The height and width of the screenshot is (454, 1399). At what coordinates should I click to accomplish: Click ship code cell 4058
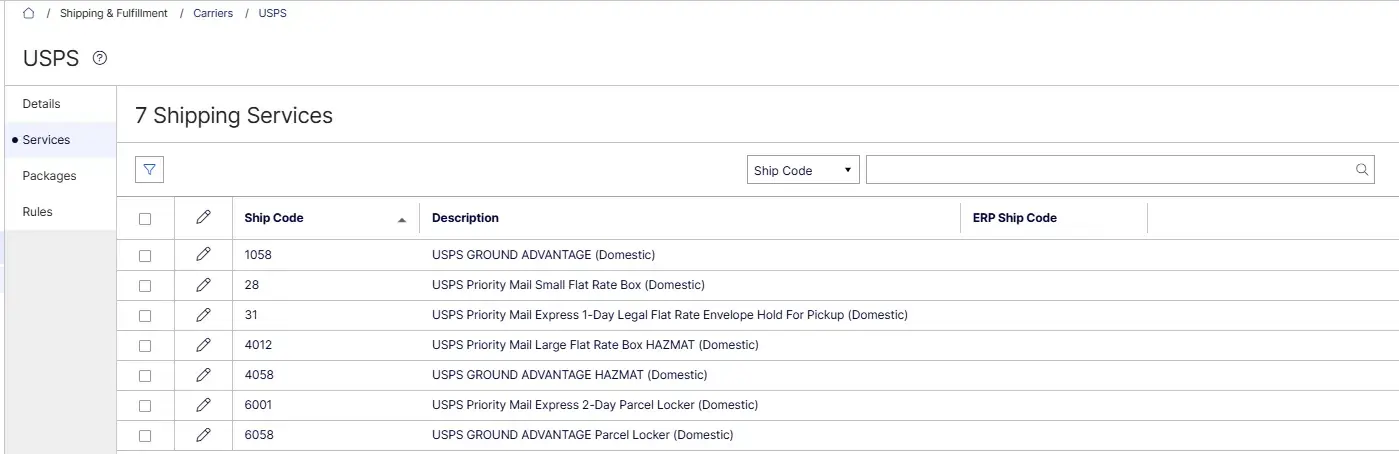coord(259,375)
